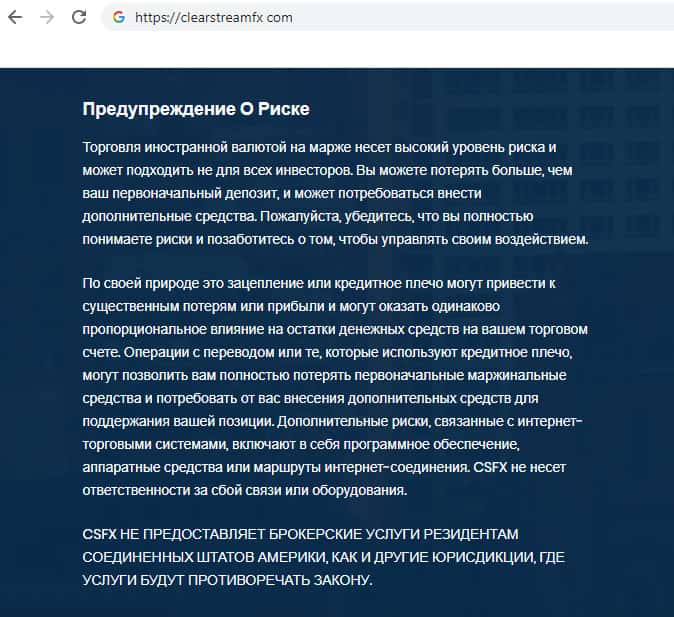Viewport: 674px width, 617px height.
Task: Click the line "ответственности за сбой связи или оборудования."
Action: coord(245,491)
